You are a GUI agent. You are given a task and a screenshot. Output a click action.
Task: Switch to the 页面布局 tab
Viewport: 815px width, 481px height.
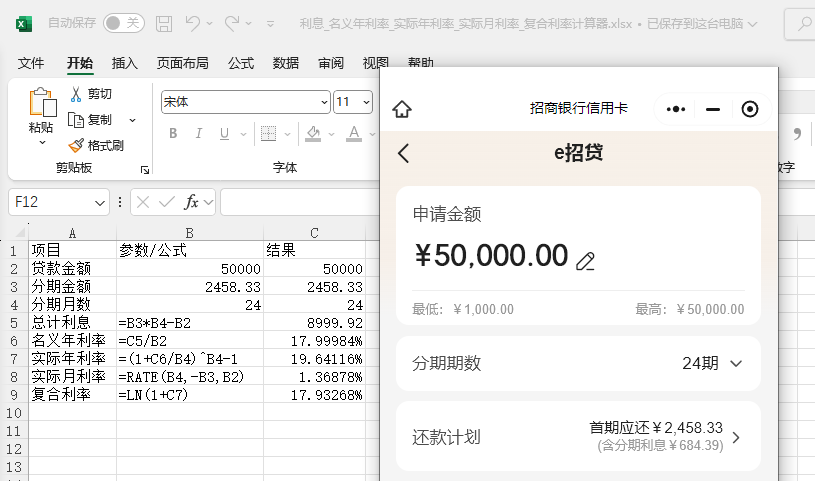pyautogui.click(x=182, y=63)
